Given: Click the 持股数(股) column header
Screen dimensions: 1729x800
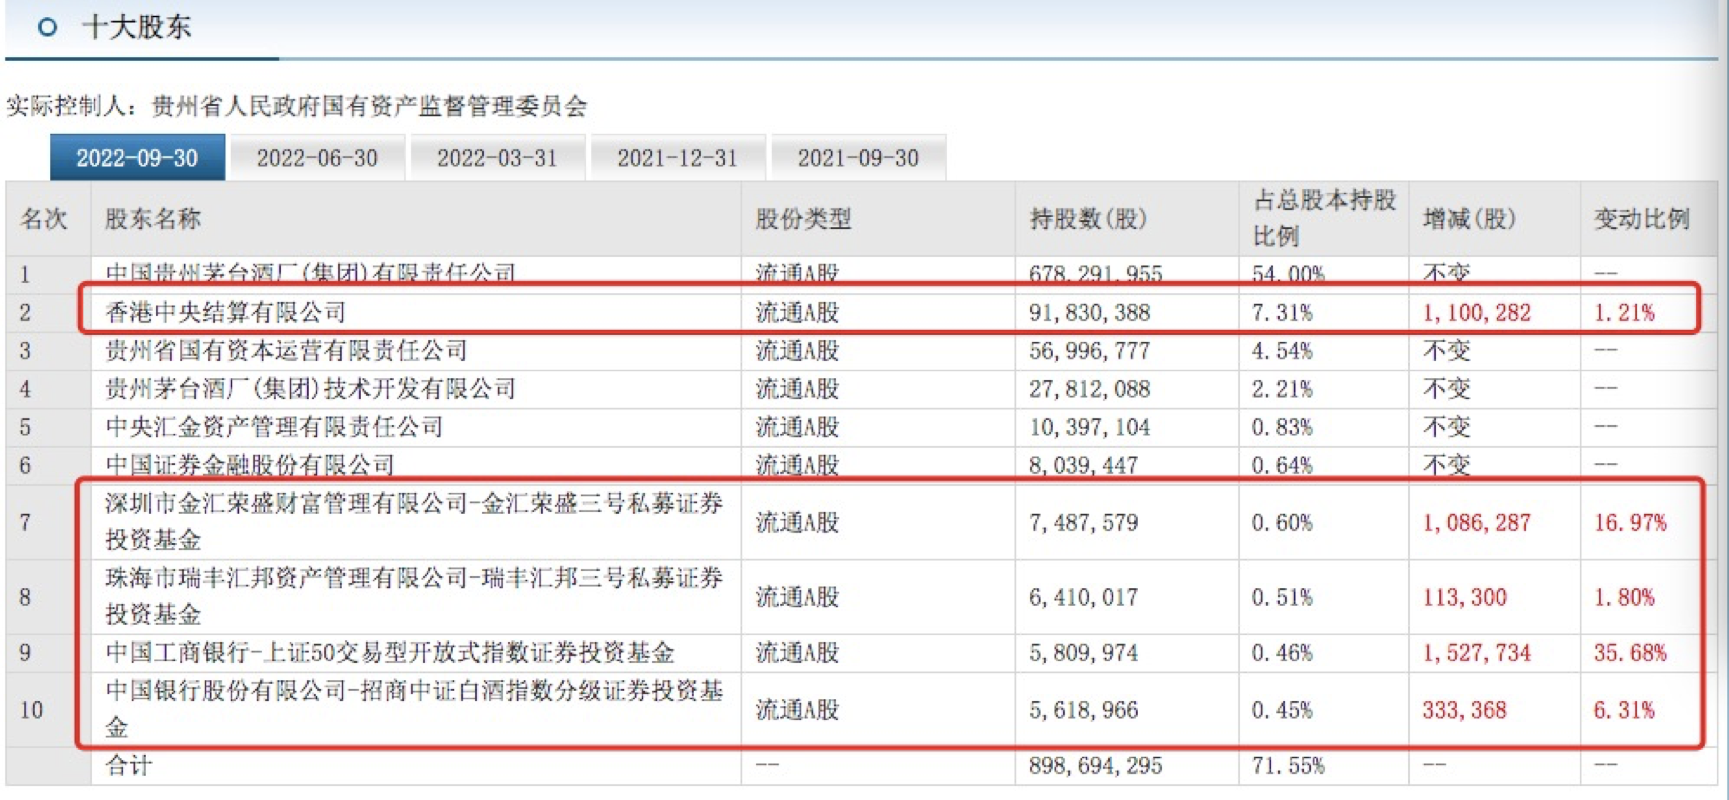Looking at the screenshot, I should pyautogui.click(x=1088, y=218).
